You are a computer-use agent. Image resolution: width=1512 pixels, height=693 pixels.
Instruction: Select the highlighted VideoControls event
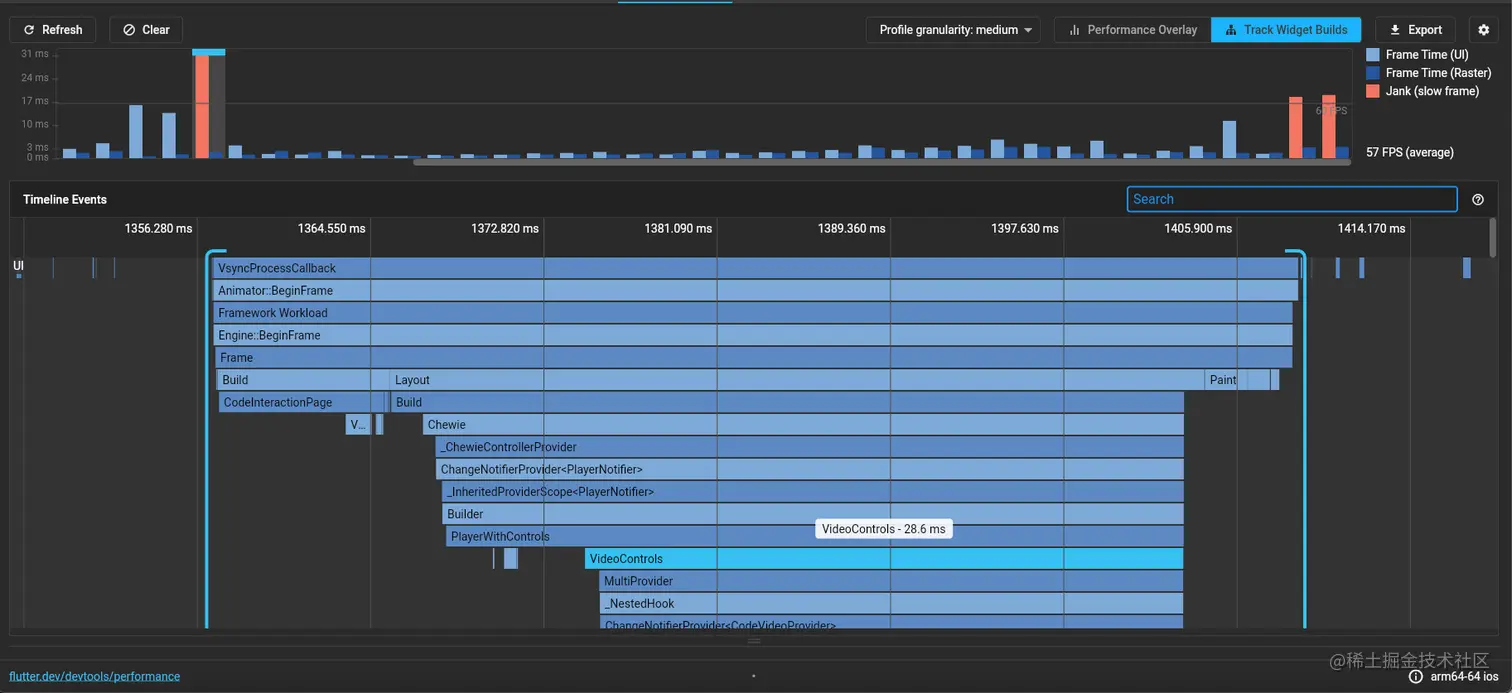[884, 558]
